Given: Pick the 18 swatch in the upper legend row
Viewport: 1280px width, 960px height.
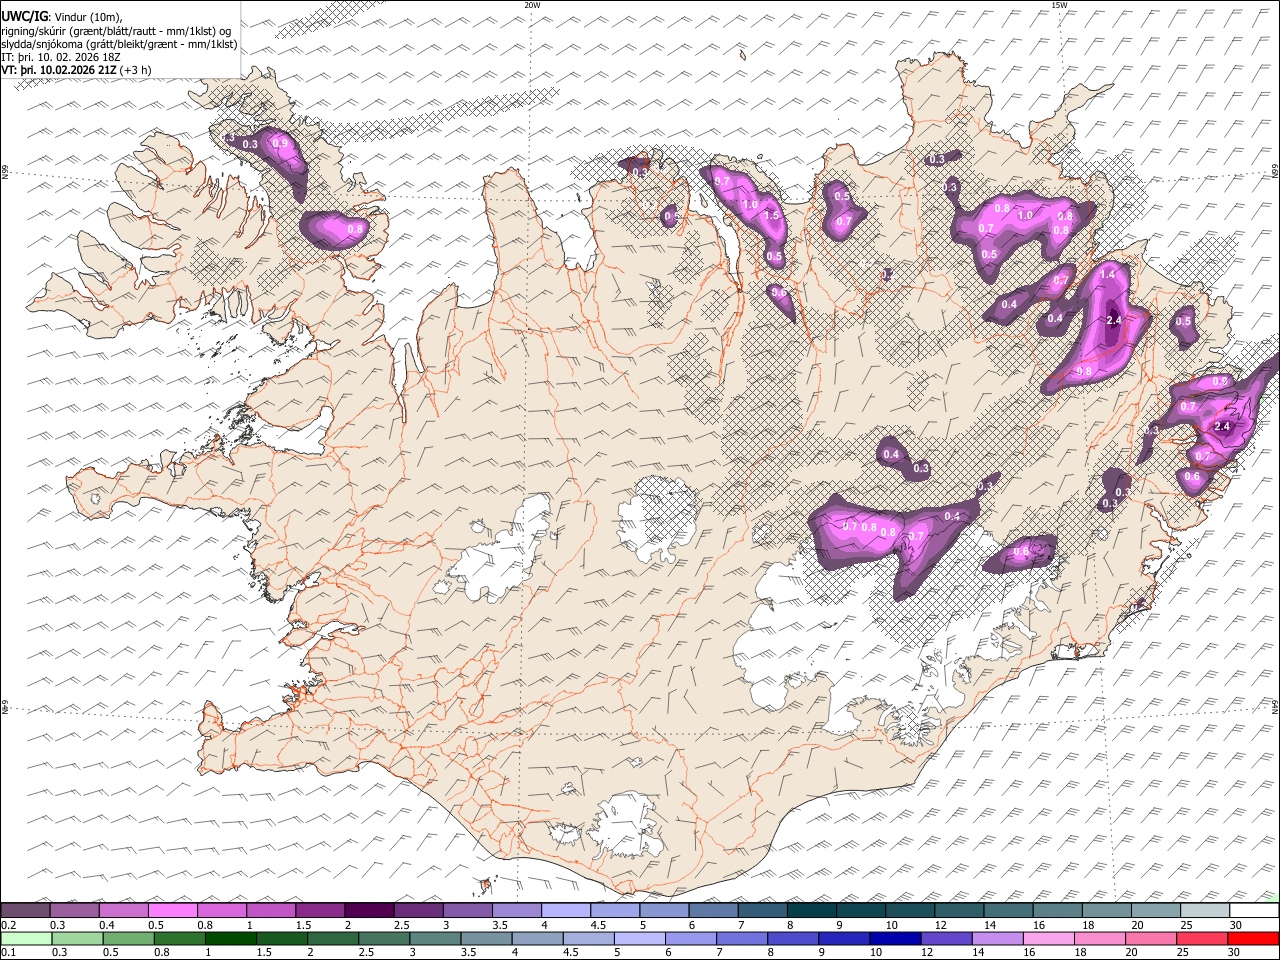Looking at the screenshot, I should pyautogui.click(x=1107, y=911).
